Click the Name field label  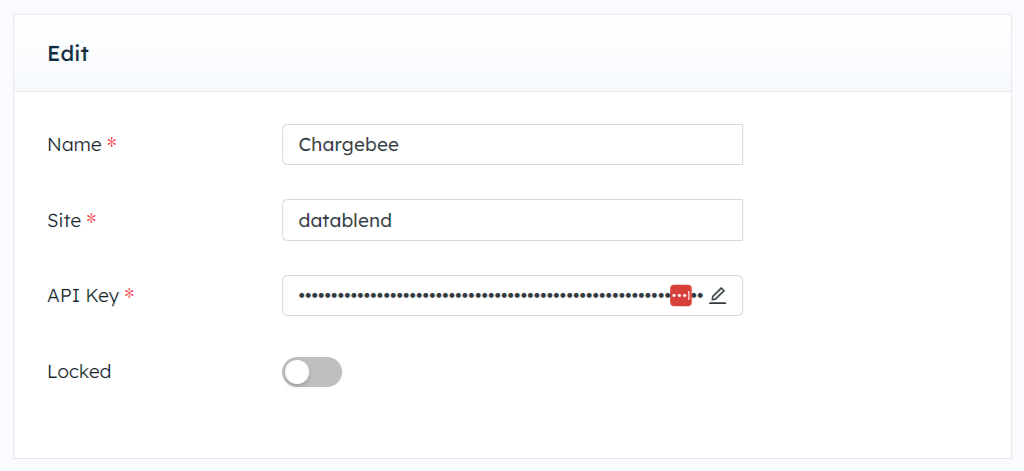click(x=74, y=144)
